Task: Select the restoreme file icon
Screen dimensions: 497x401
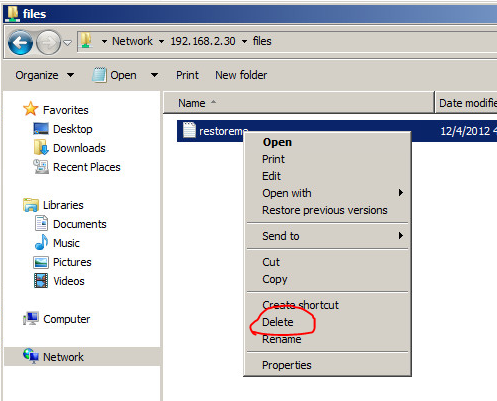Action: 189,130
